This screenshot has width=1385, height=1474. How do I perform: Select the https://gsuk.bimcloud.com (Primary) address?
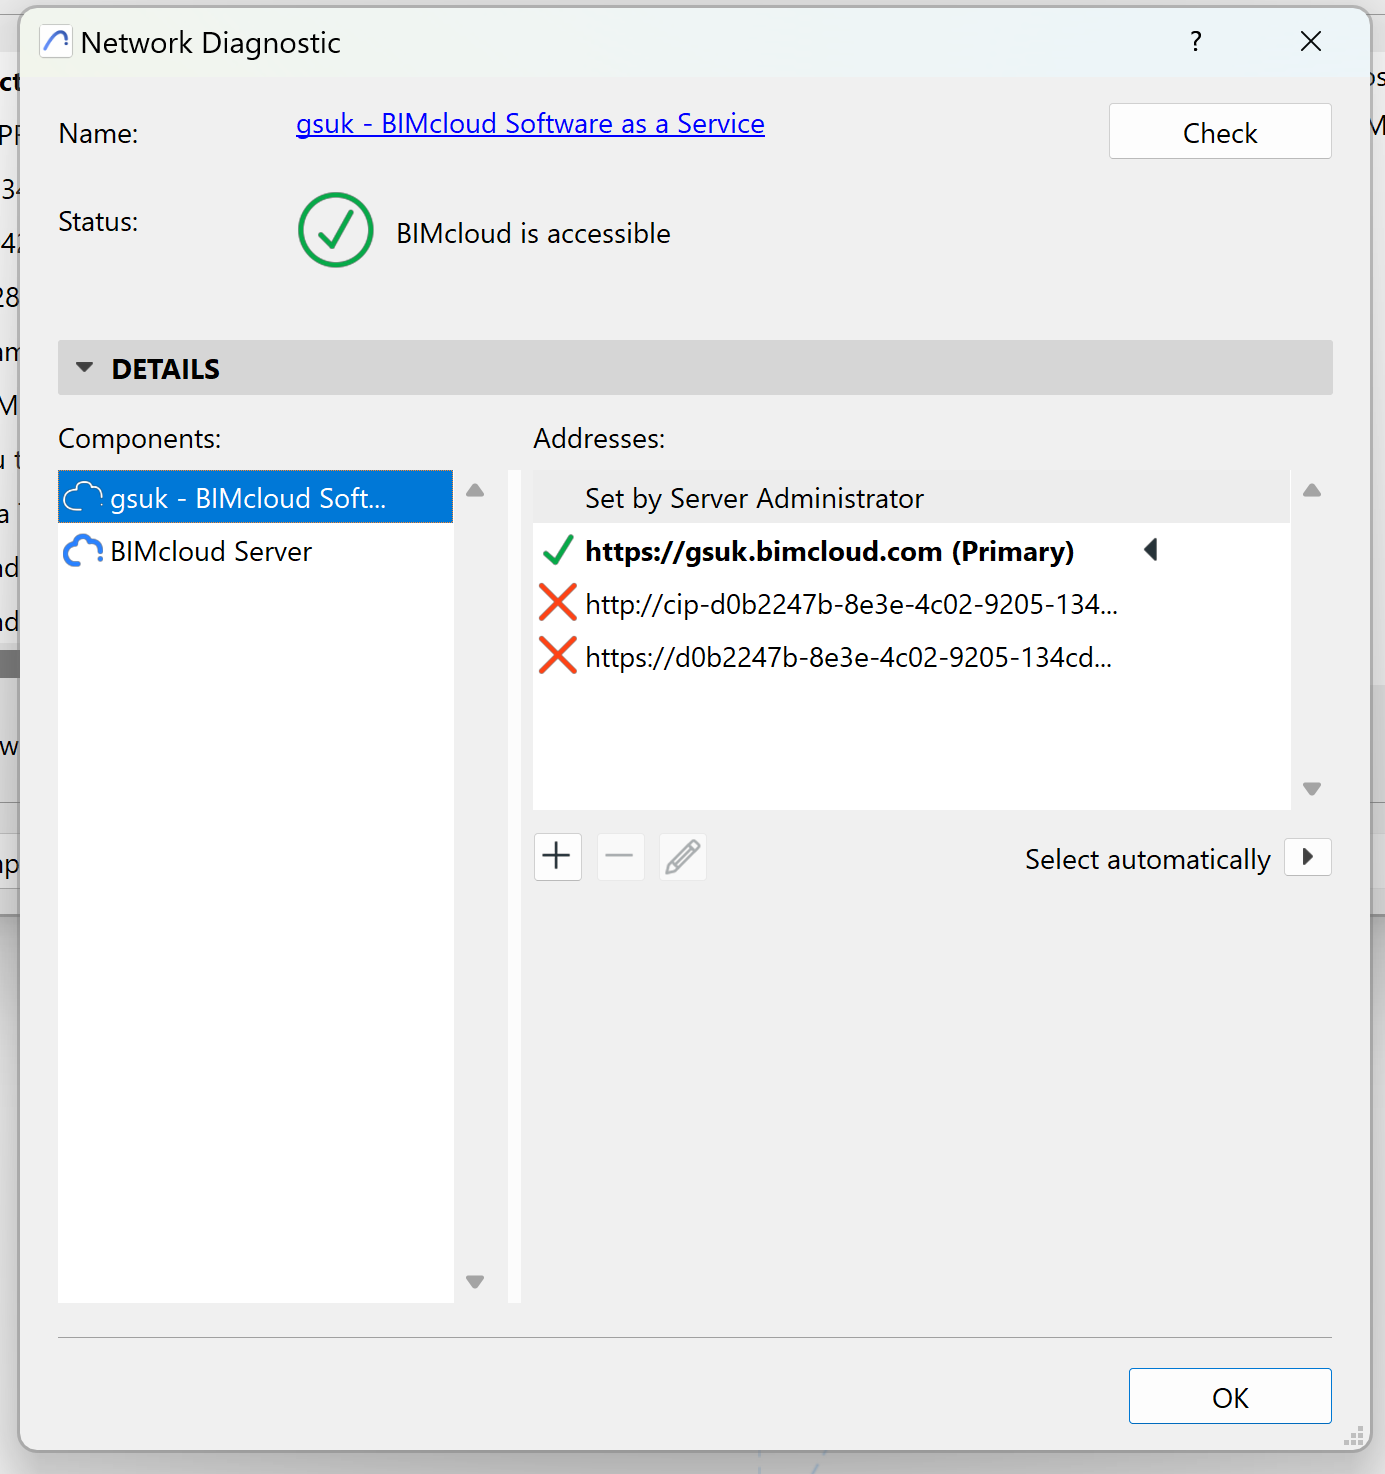tap(911, 551)
